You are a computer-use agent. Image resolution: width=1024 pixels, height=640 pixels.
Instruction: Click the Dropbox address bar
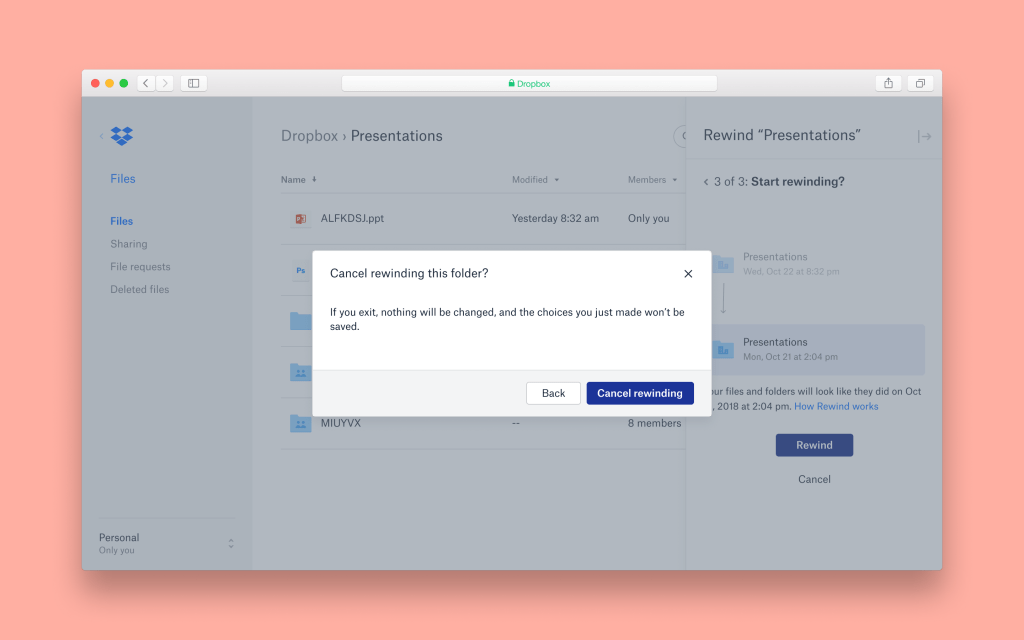(x=529, y=83)
